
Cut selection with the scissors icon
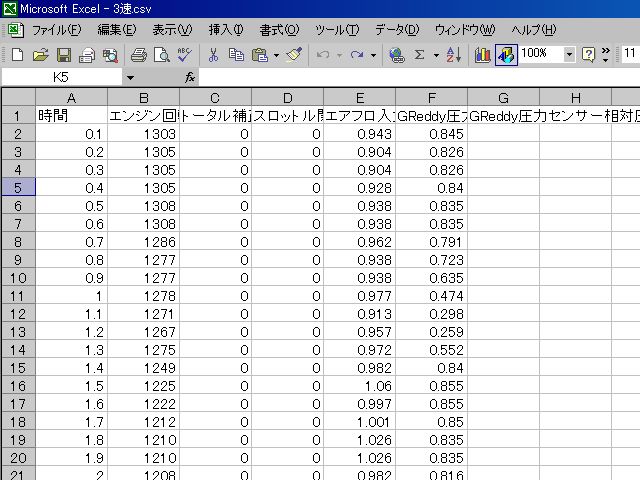coord(213,55)
